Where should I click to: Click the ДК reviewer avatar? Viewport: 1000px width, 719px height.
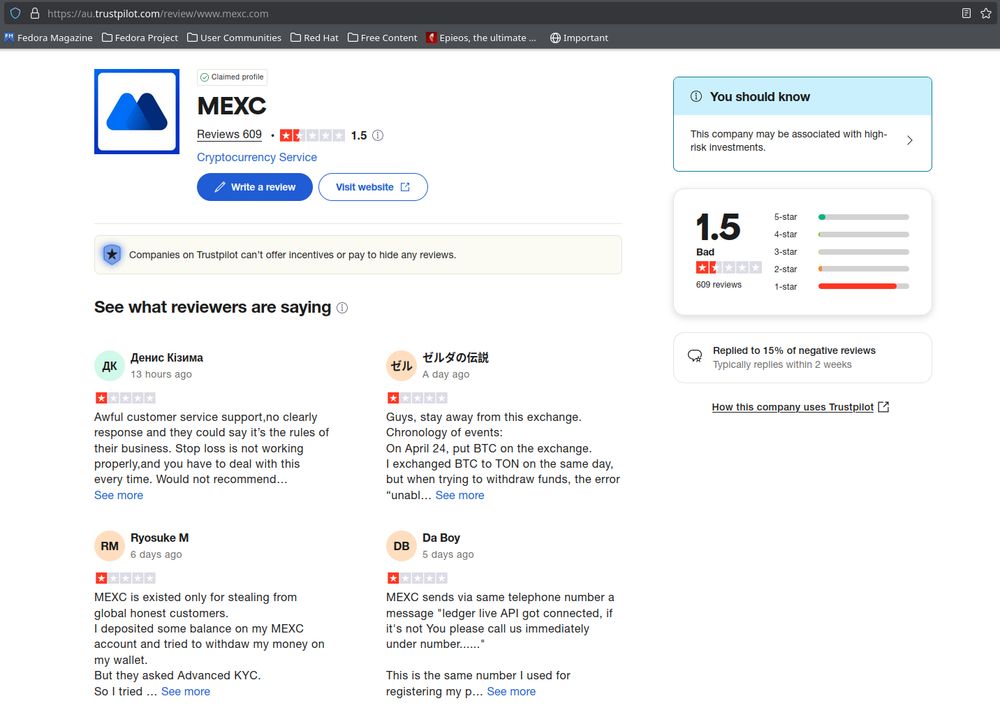pyautogui.click(x=110, y=366)
